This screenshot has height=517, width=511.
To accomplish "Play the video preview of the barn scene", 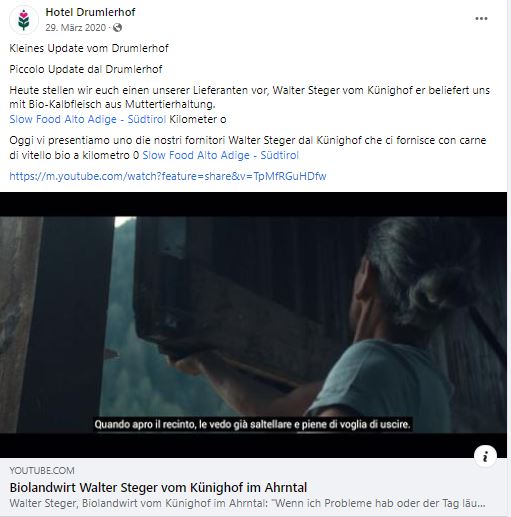I will 253,325.
